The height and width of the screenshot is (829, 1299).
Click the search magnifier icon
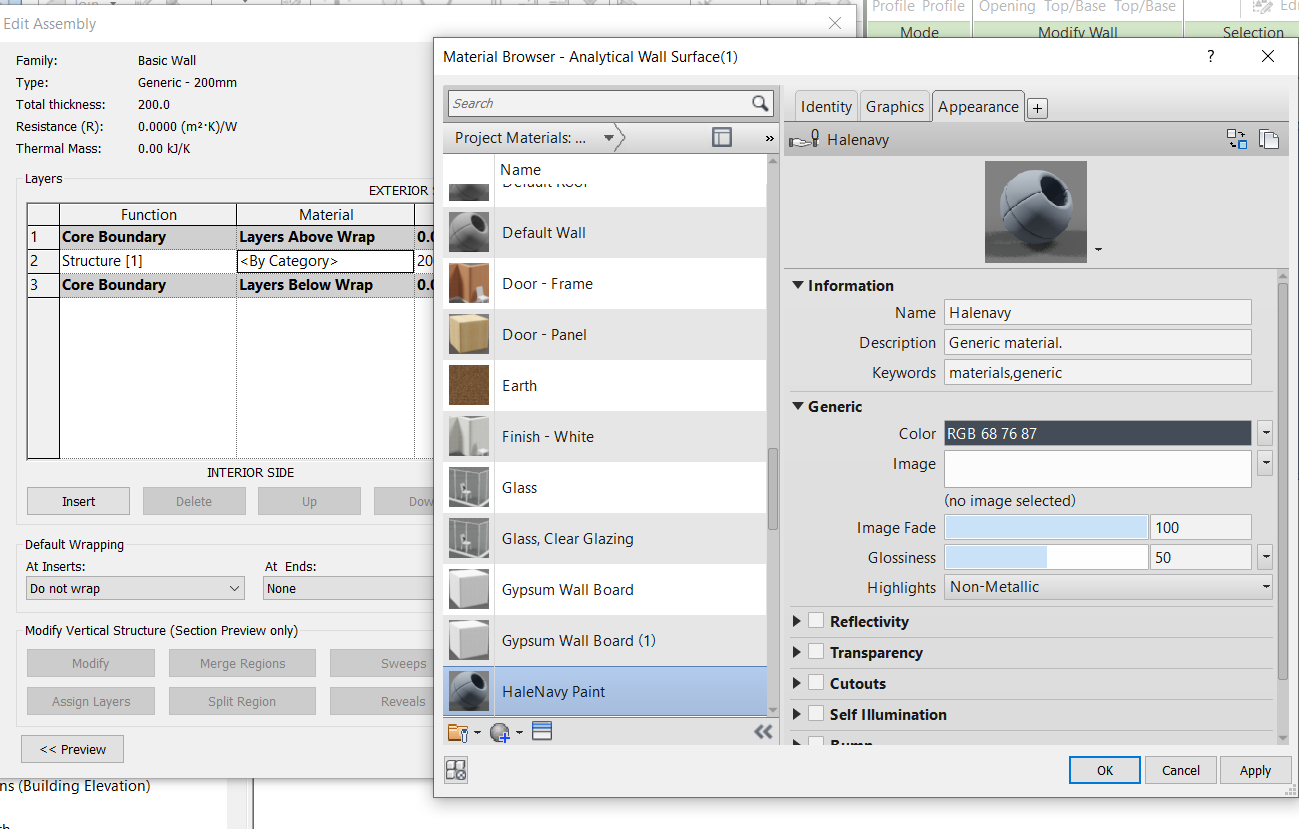pos(761,103)
